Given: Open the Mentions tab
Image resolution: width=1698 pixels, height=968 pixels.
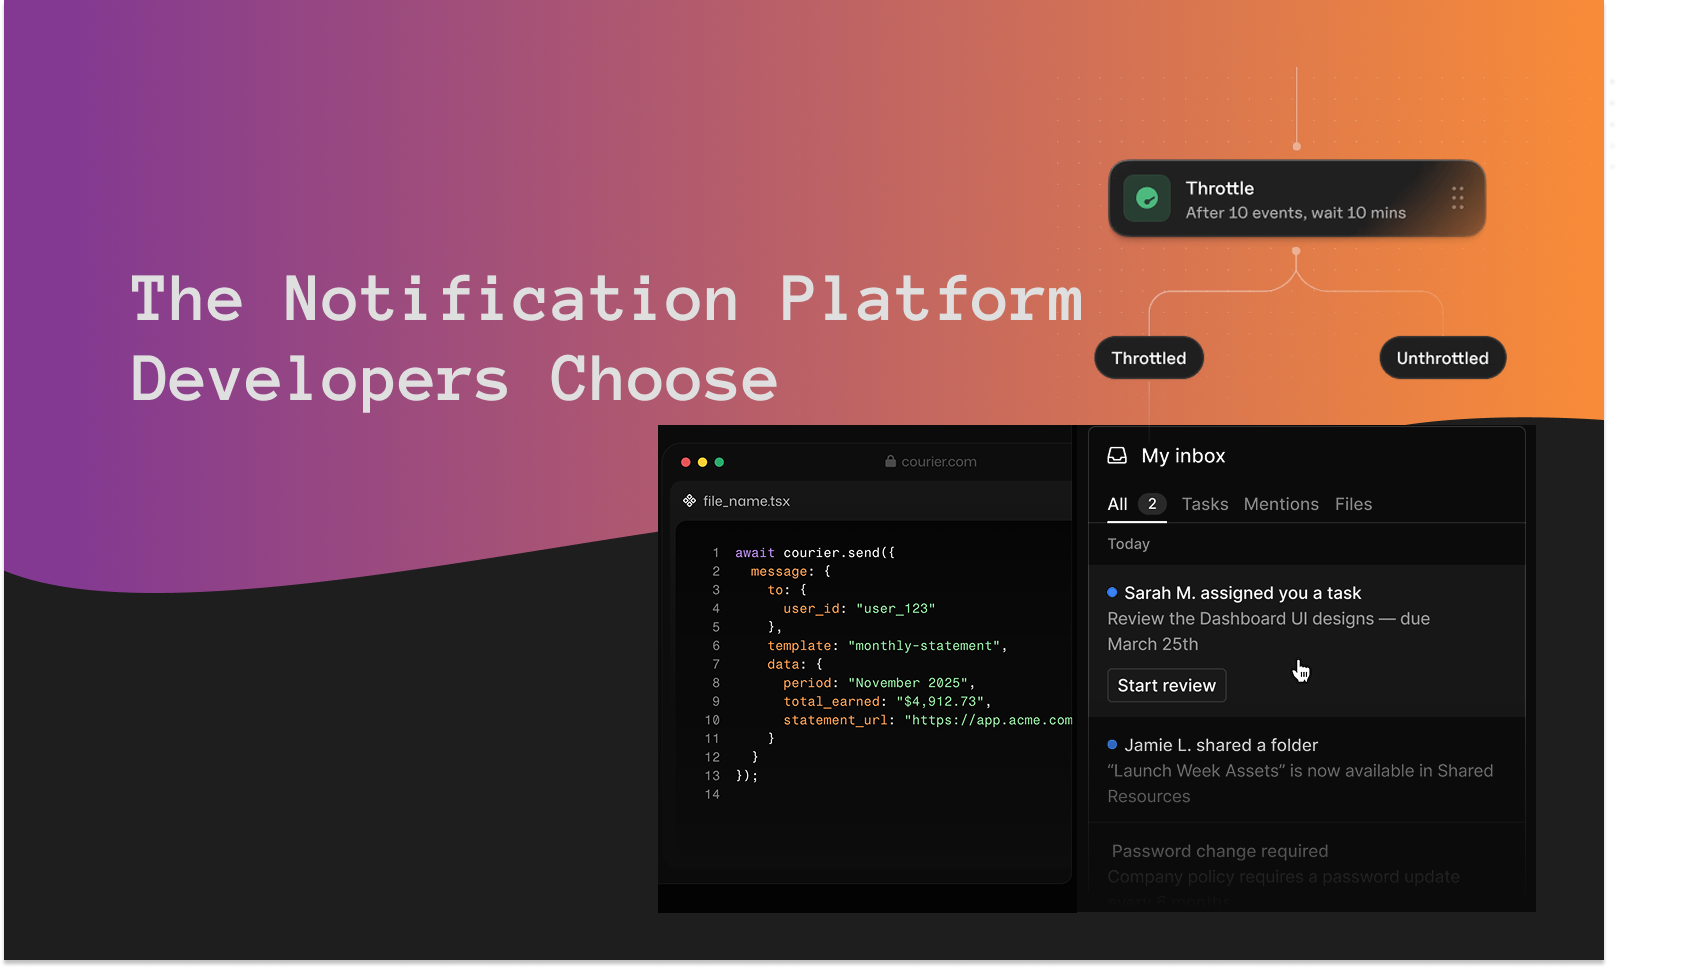Looking at the screenshot, I should pos(1281,504).
